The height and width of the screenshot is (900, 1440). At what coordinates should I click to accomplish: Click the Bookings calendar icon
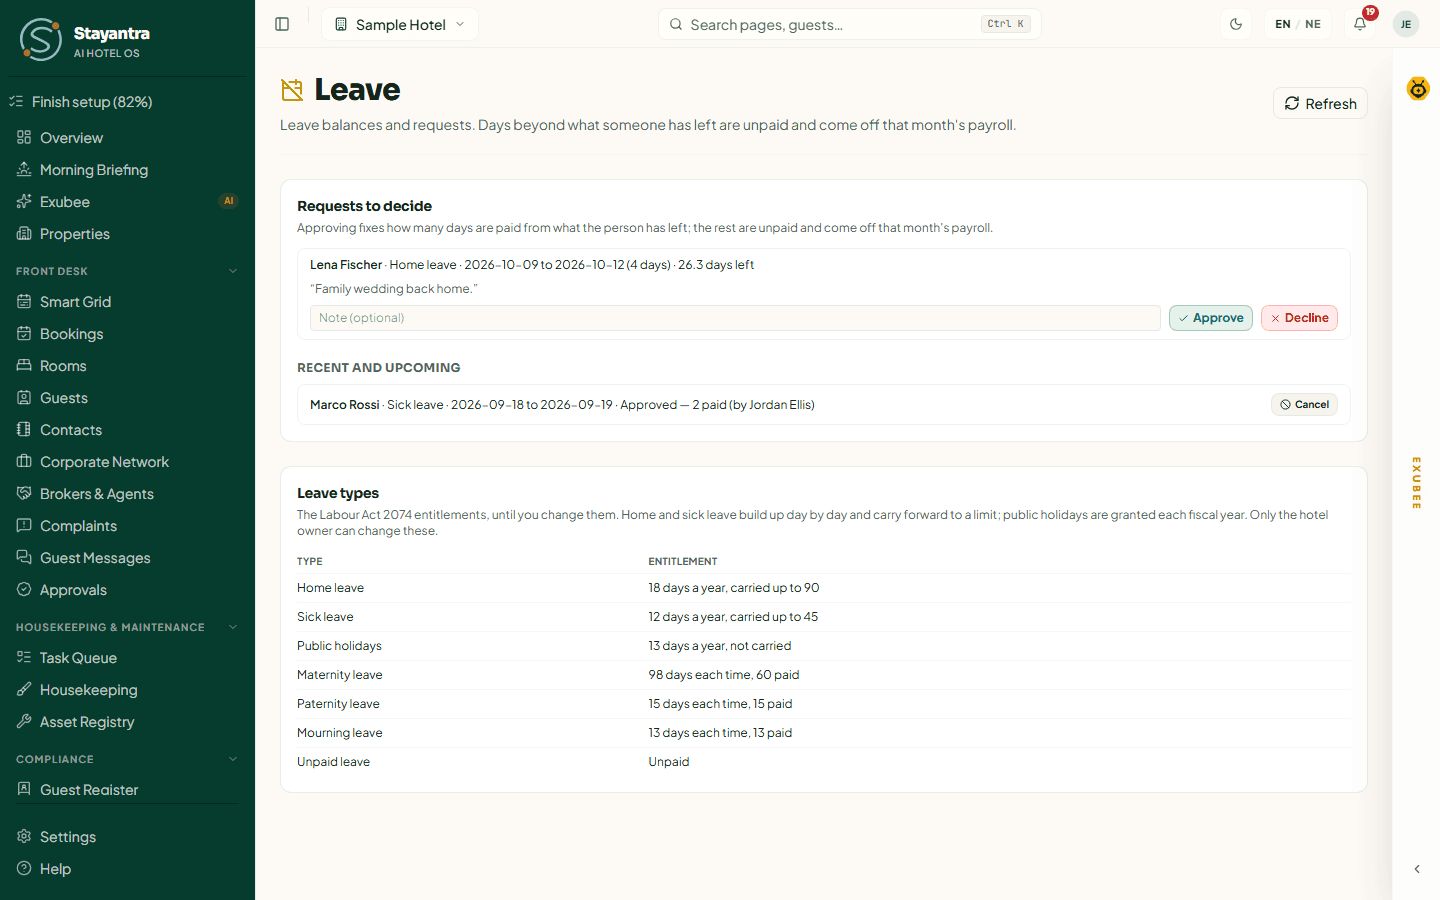pyautogui.click(x=24, y=334)
